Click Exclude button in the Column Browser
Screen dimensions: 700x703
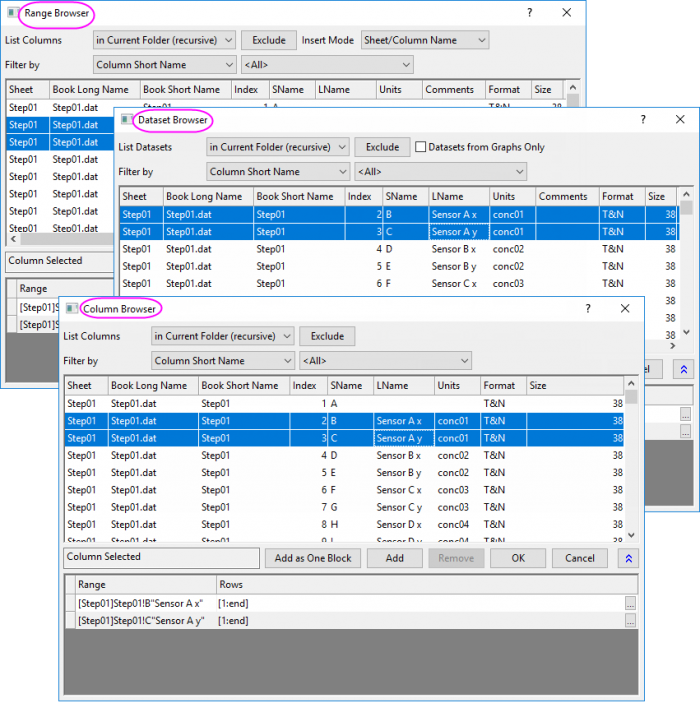pos(327,336)
